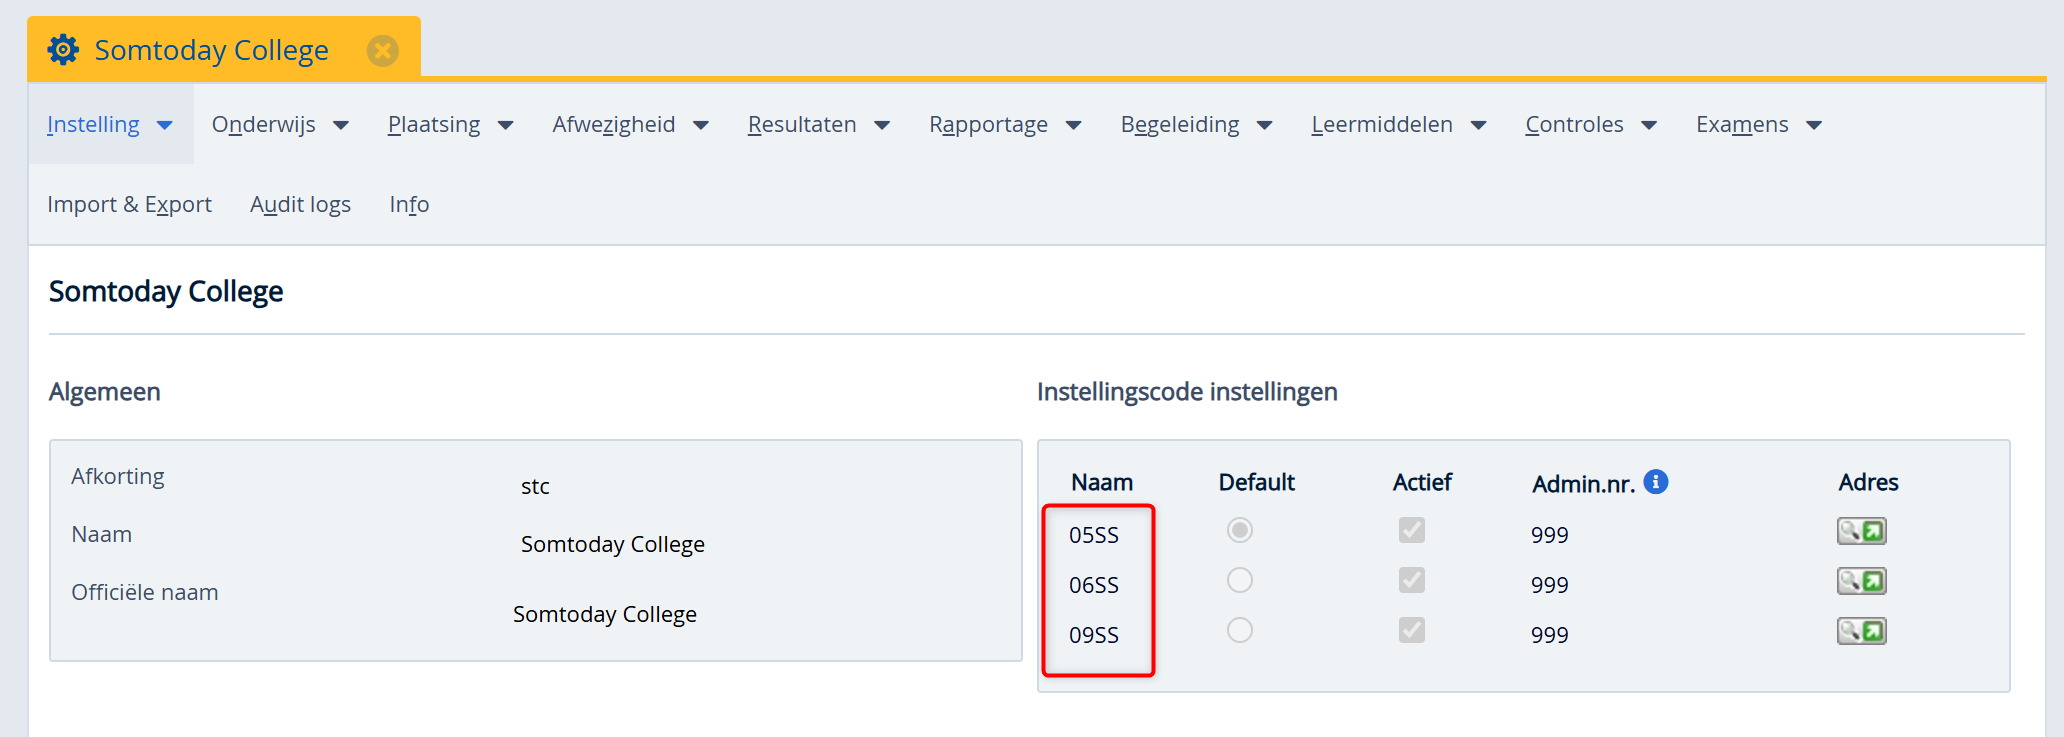This screenshot has width=2064, height=737.
Task: Toggle Actief checkbox for 06SS
Action: (x=1411, y=580)
